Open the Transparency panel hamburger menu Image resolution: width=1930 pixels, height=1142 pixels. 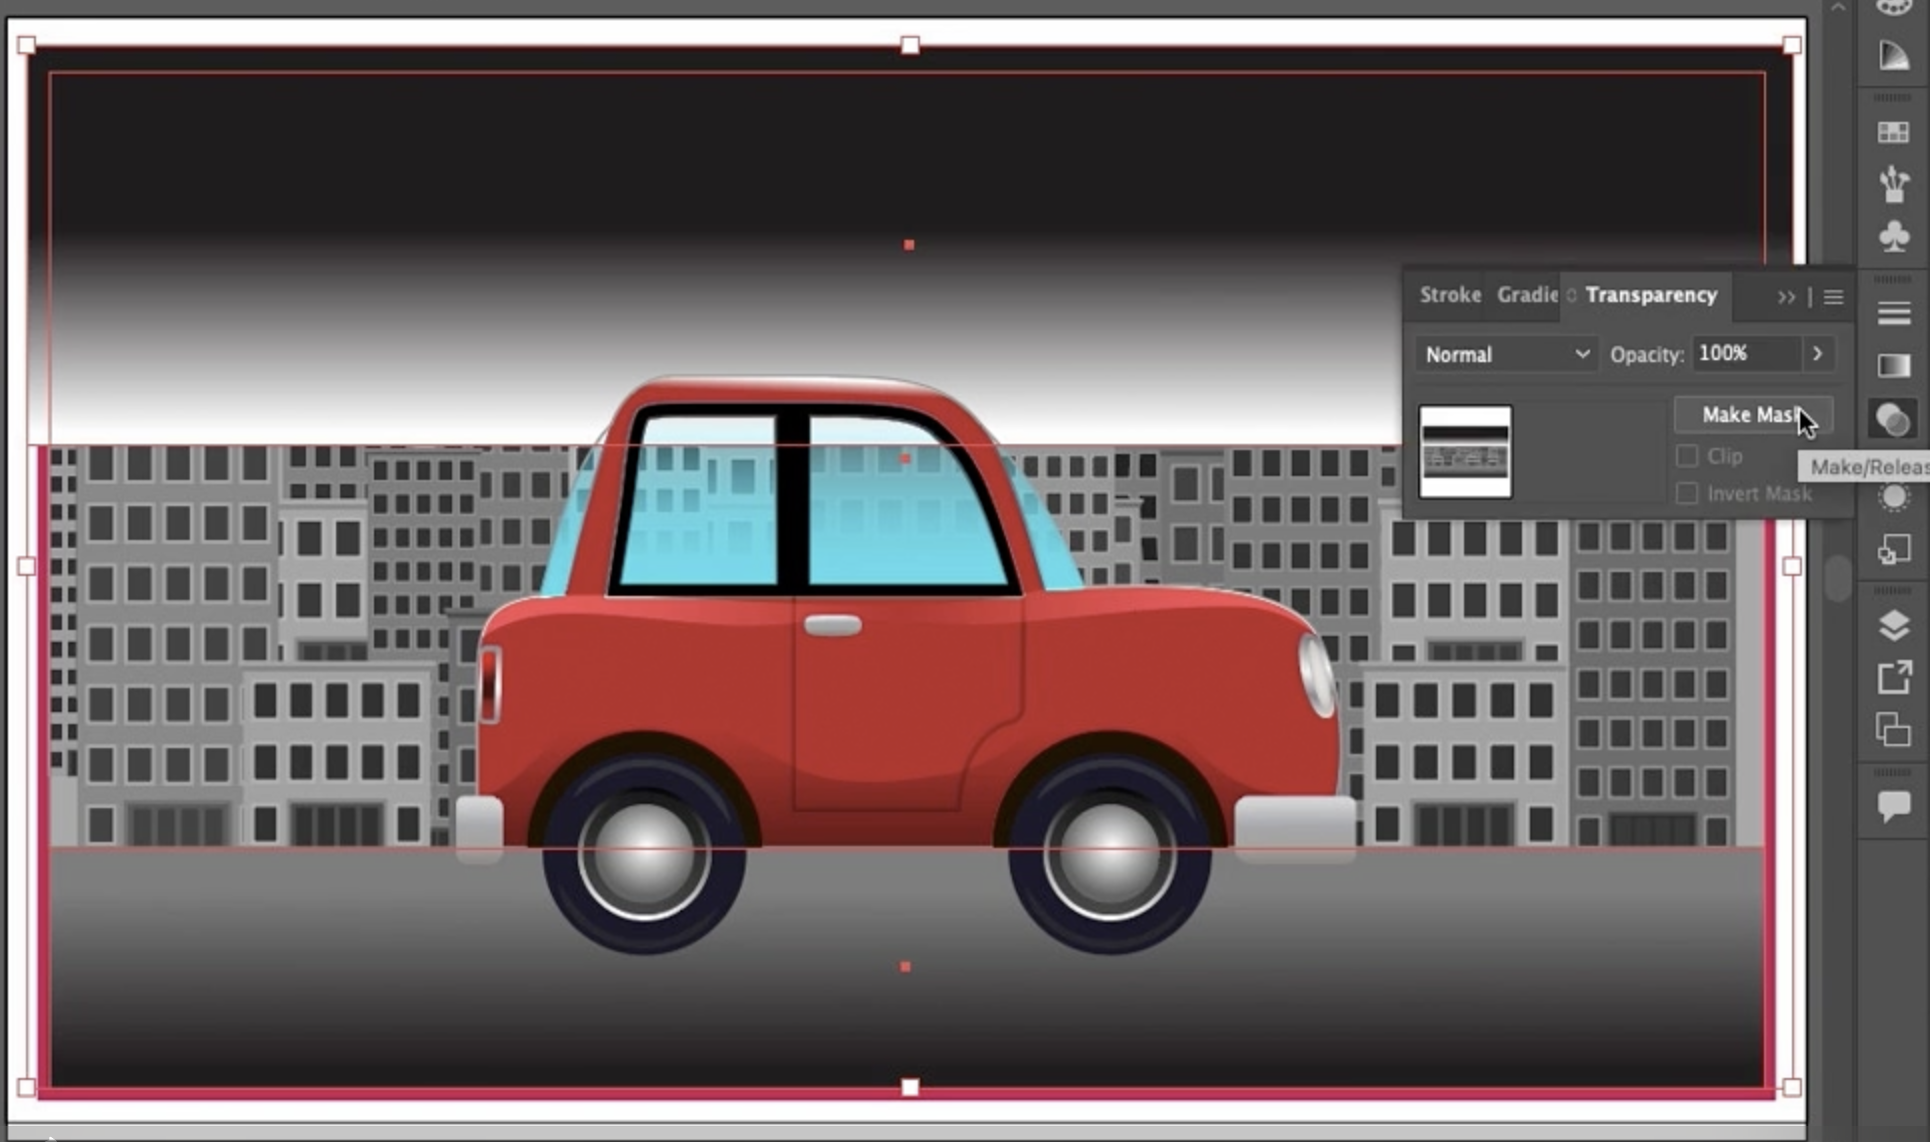tap(1833, 297)
